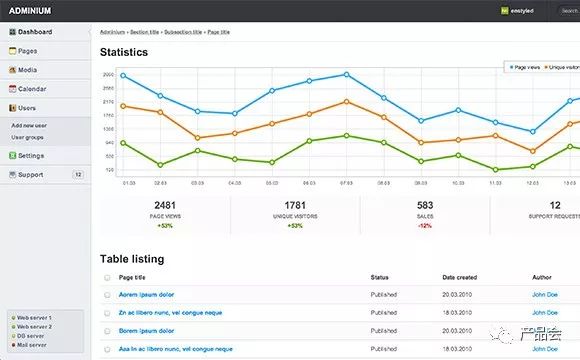Click the Table listing heading
Image resolution: width=580 pixels, height=360 pixels.
(x=132, y=259)
